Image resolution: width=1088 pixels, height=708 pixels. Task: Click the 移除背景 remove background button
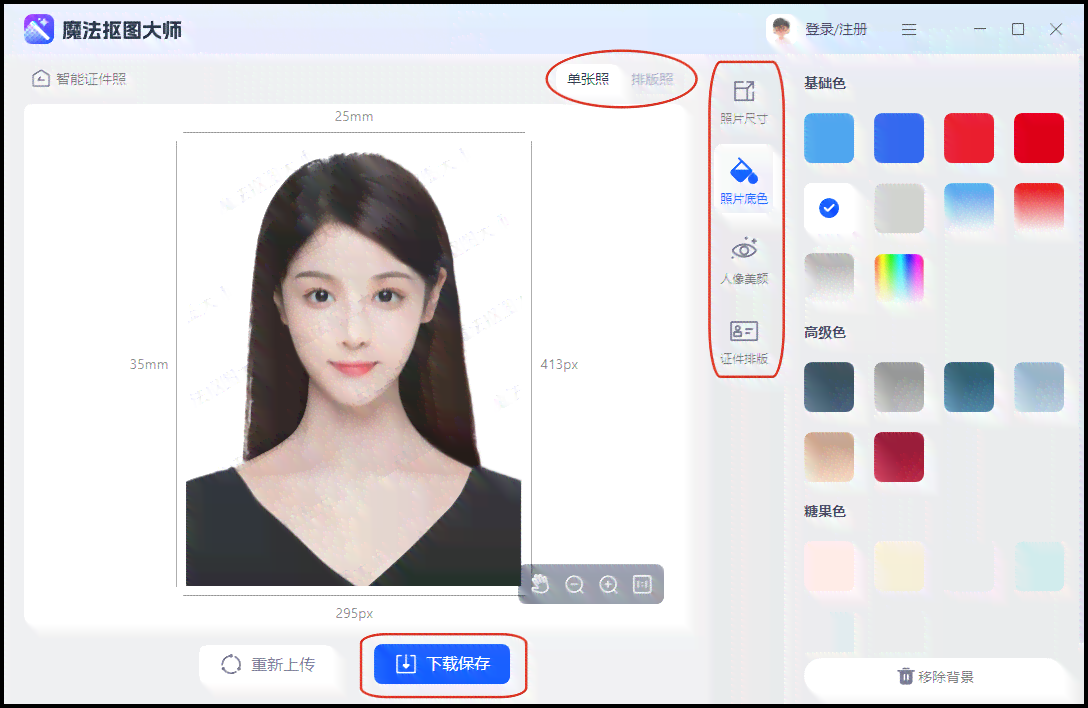tap(935, 677)
